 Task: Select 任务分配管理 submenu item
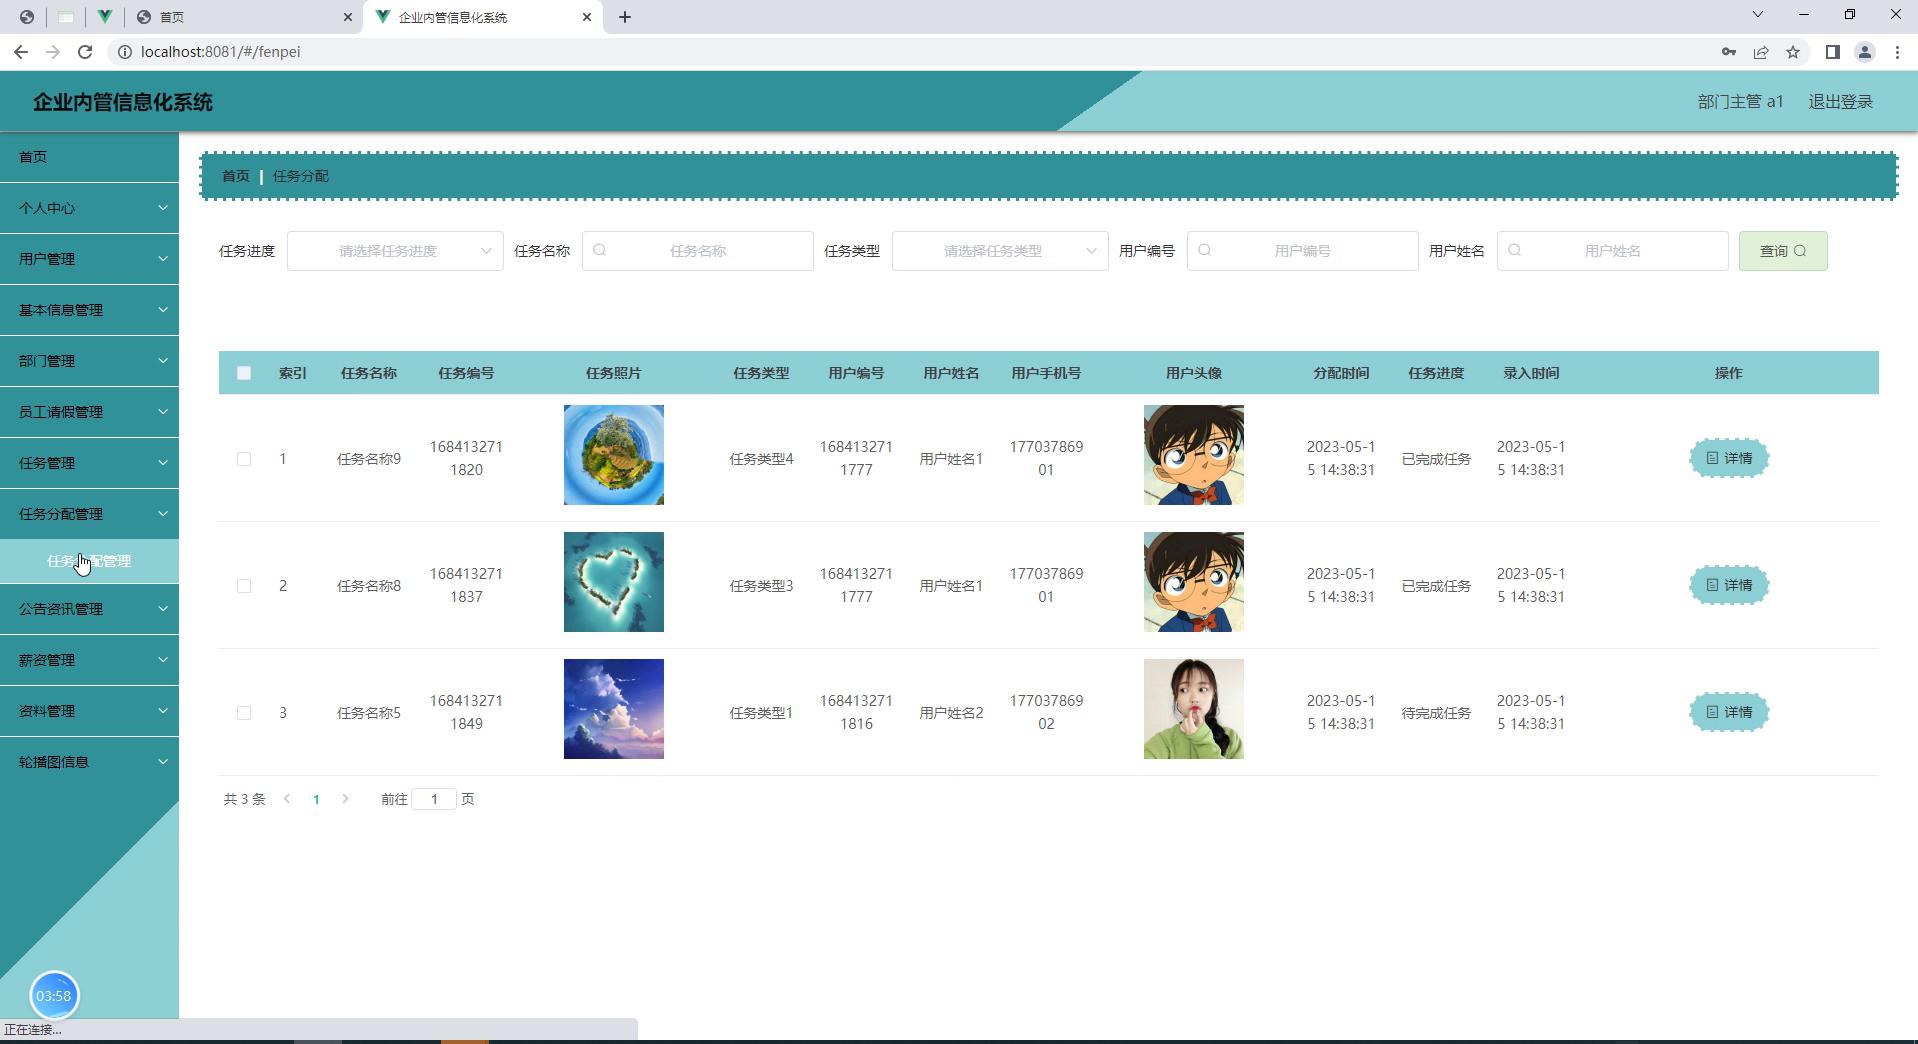pyautogui.click(x=89, y=561)
